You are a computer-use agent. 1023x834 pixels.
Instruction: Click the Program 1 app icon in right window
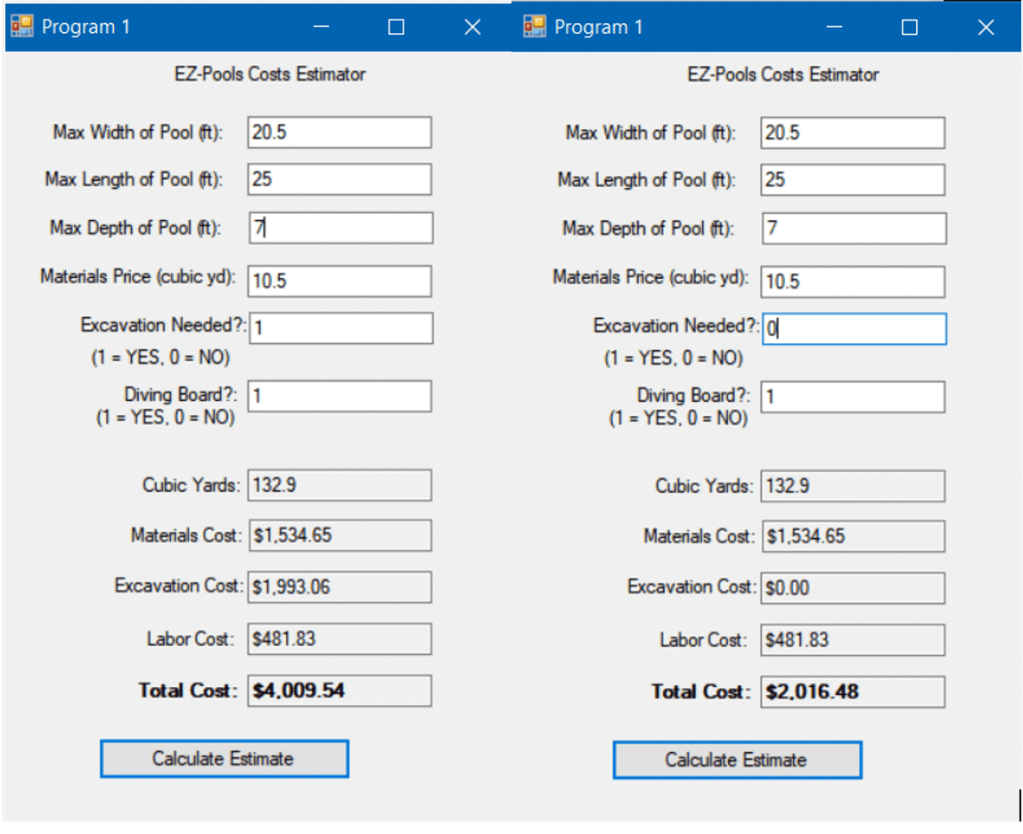[535, 27]
